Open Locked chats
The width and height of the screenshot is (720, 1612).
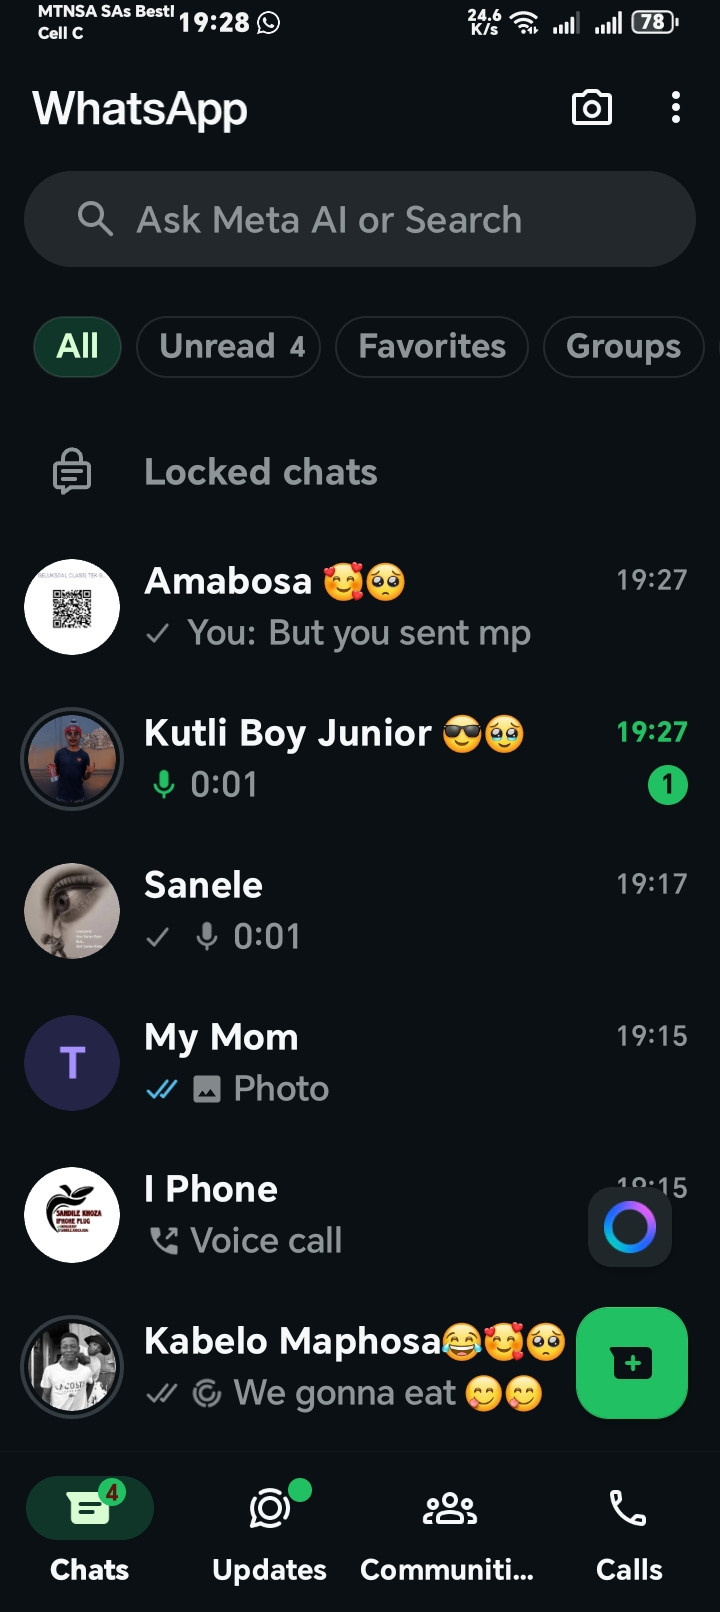click(260, 472)
